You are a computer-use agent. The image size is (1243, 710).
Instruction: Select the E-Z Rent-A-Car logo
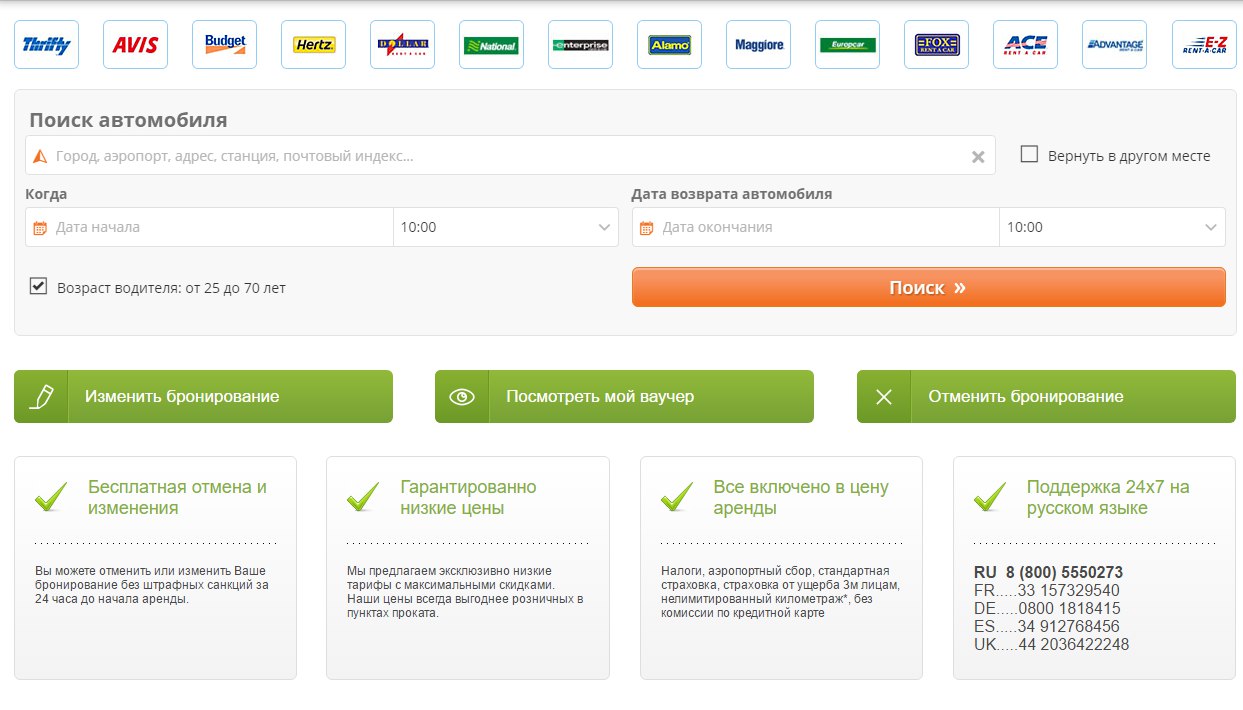(x=1204, y=45)
